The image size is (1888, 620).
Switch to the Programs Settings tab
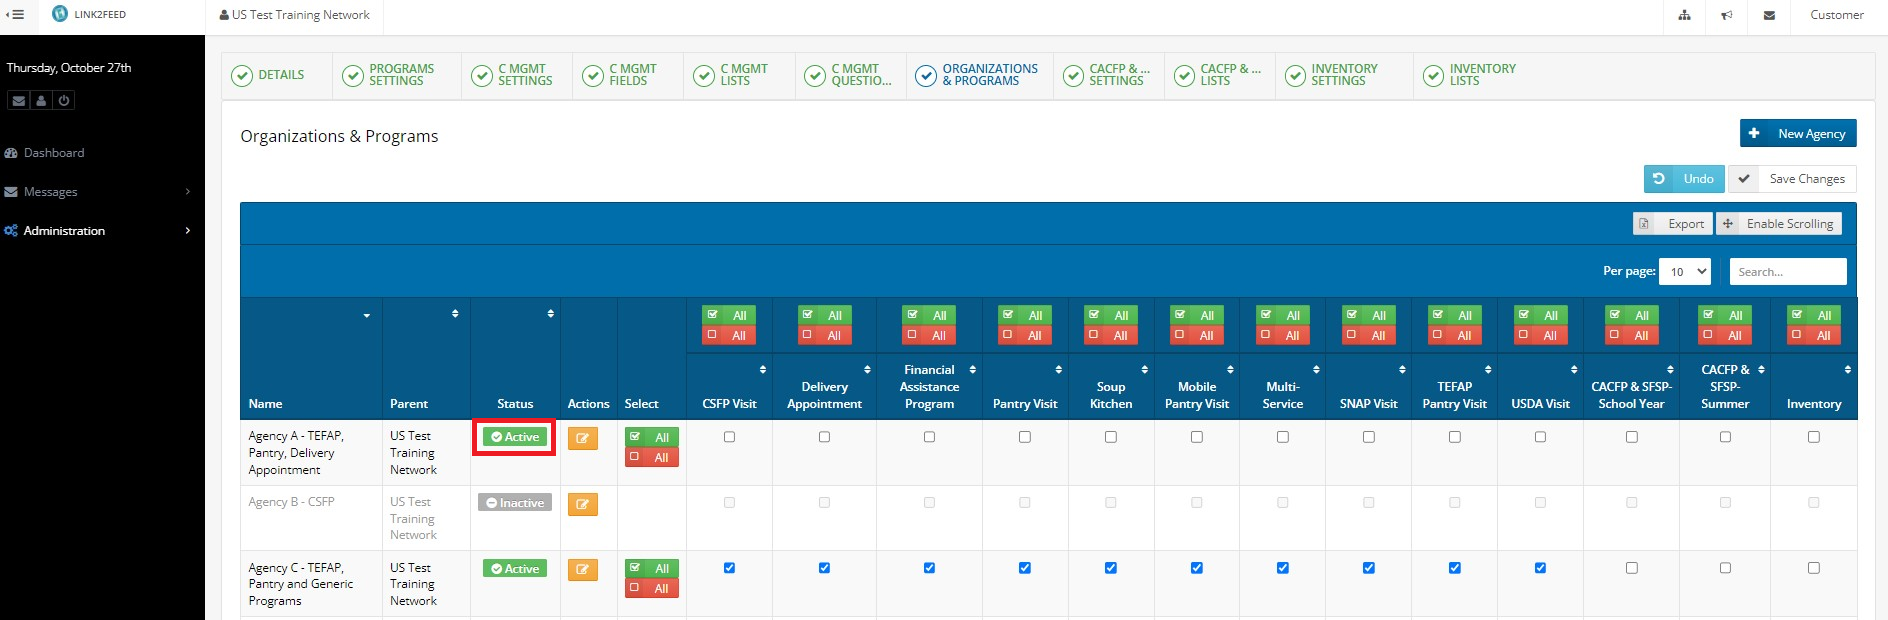[x=398, y=75]
